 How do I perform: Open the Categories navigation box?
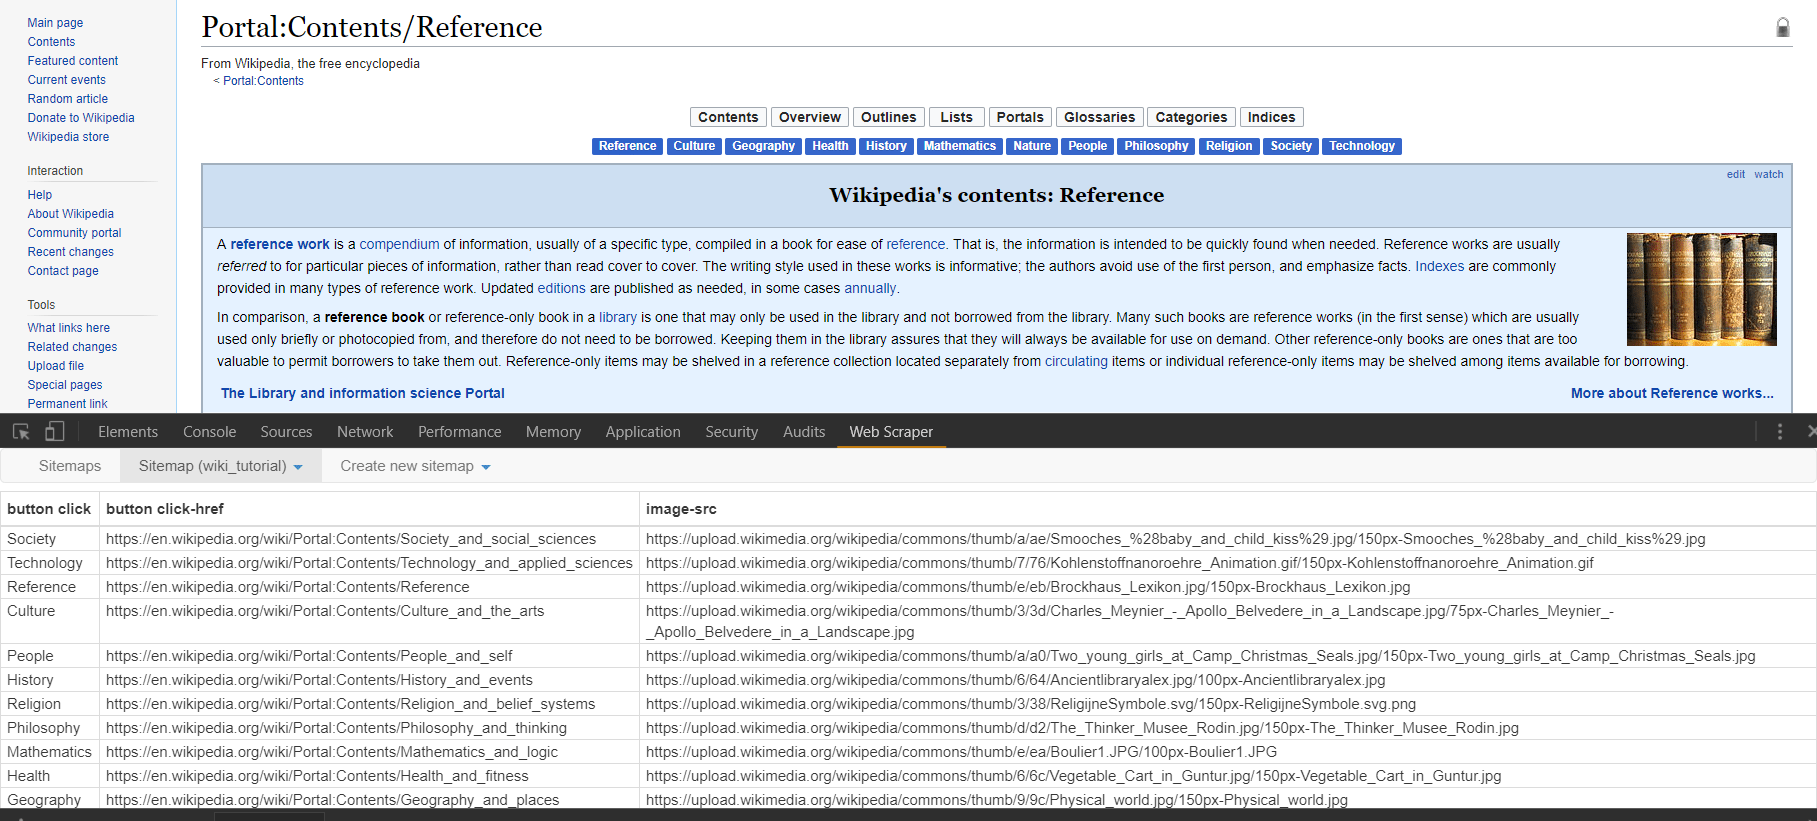point(1191,117)
